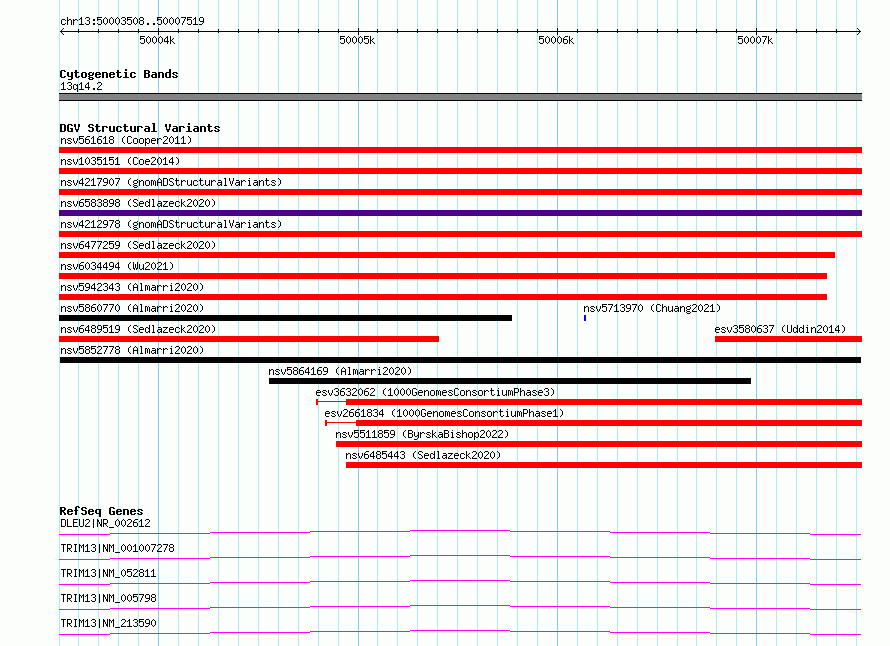Screen dimensions: 890x646
Task: Open the DLEU2|NR_002612 gene label
Action: pyautogui.click(x=105, y=523)
